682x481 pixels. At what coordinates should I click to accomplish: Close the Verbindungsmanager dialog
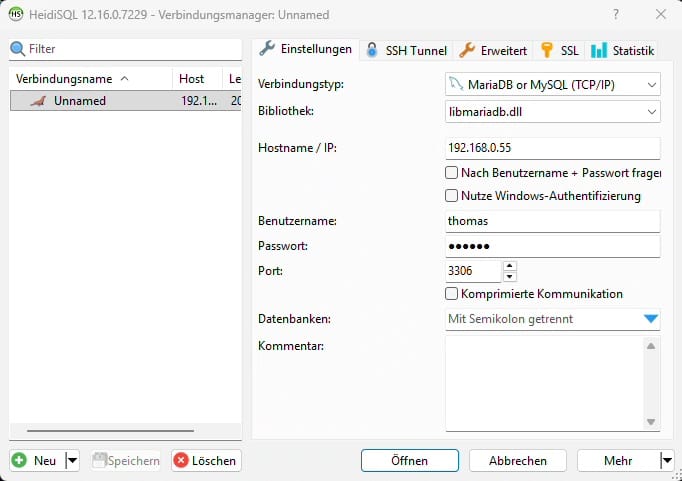tap(661, 14)
